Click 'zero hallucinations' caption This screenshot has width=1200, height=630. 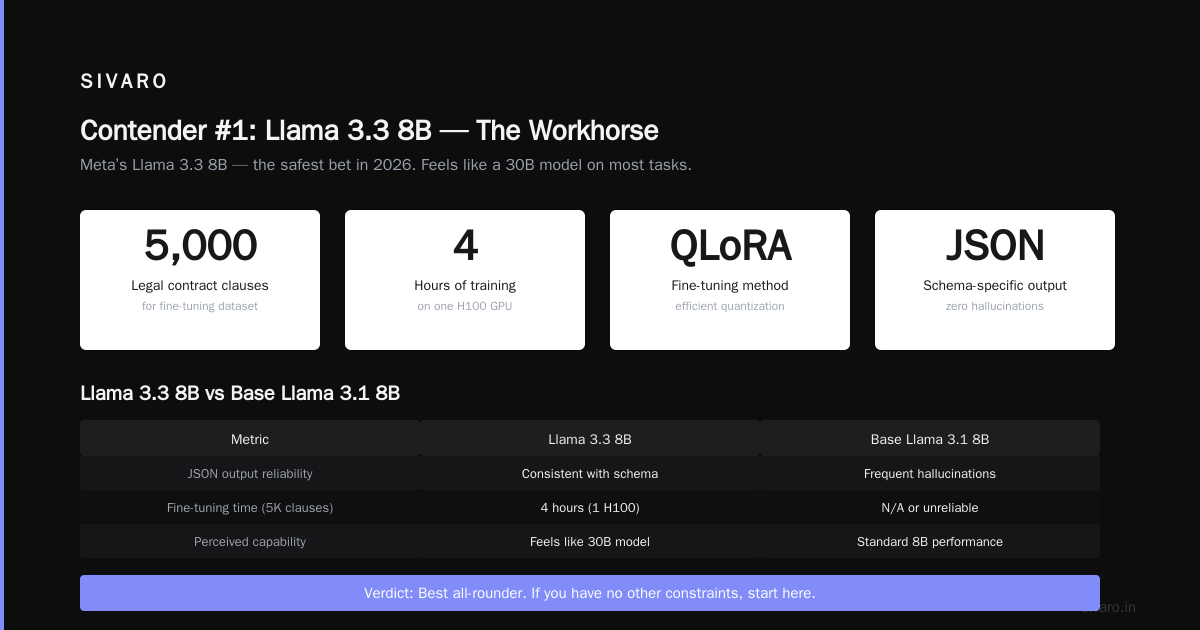995,306
